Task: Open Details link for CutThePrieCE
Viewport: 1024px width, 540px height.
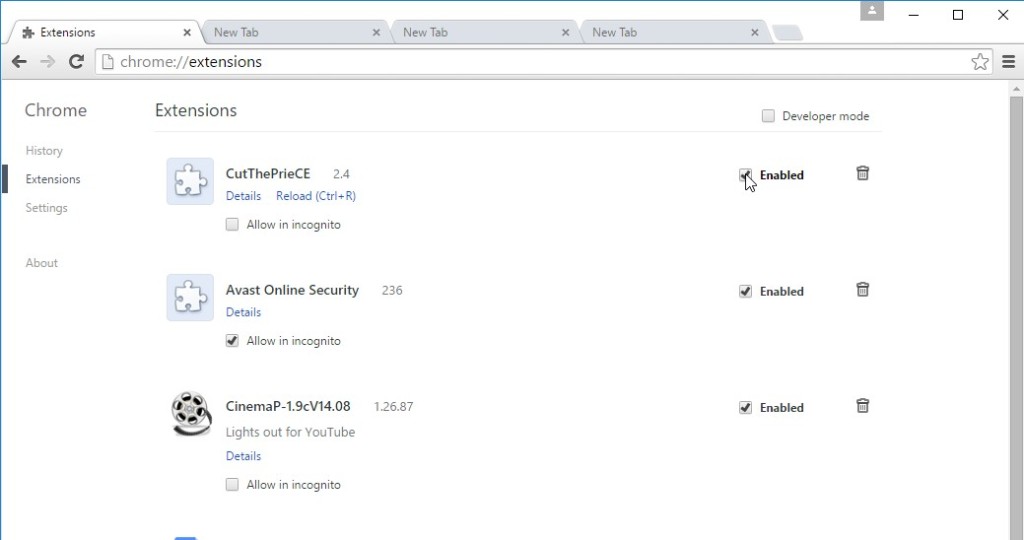Action: tap(243, 196)
